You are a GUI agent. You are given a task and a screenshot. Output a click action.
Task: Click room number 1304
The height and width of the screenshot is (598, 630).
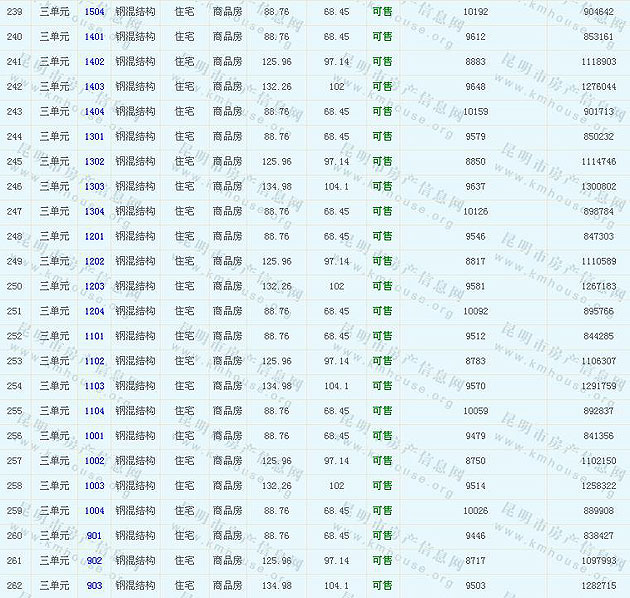click(x=94, y=212)
